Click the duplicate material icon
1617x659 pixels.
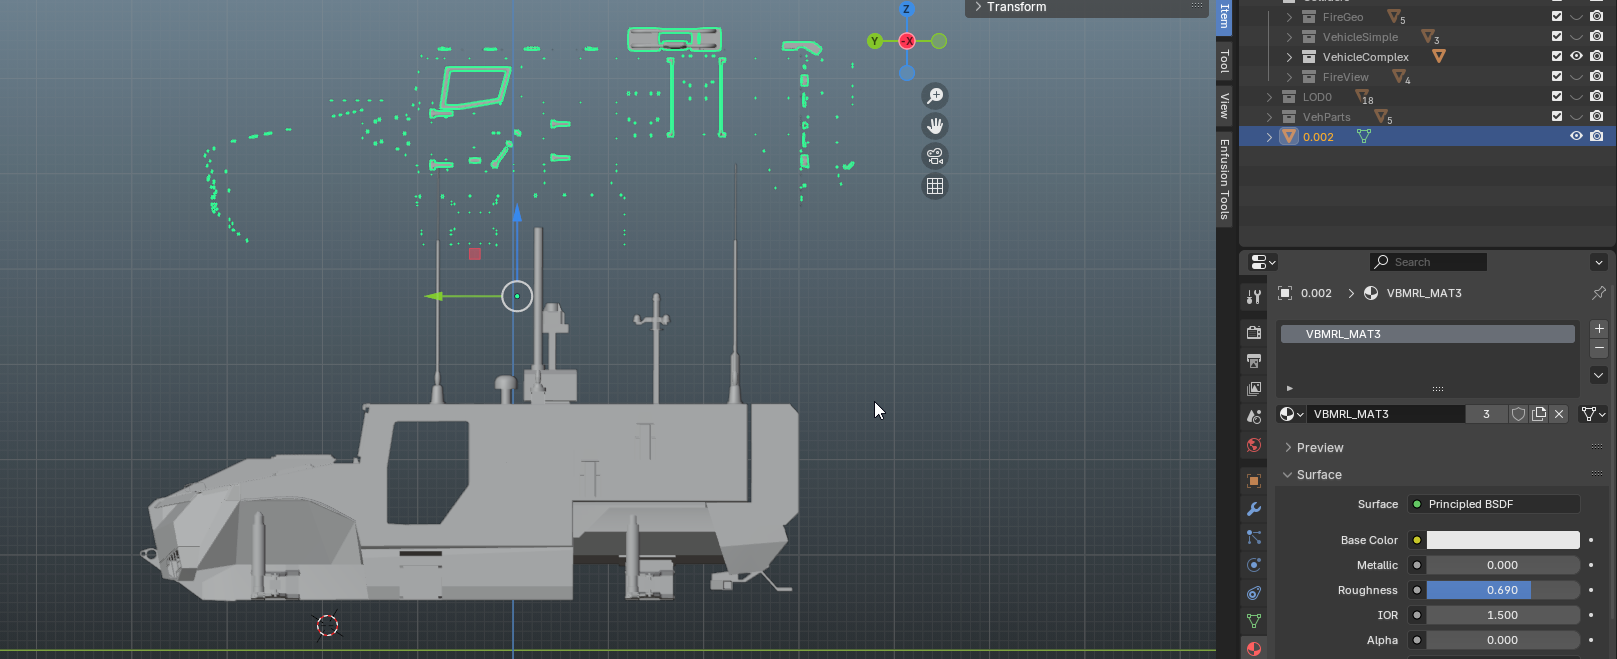click(x=1539, y=414)
